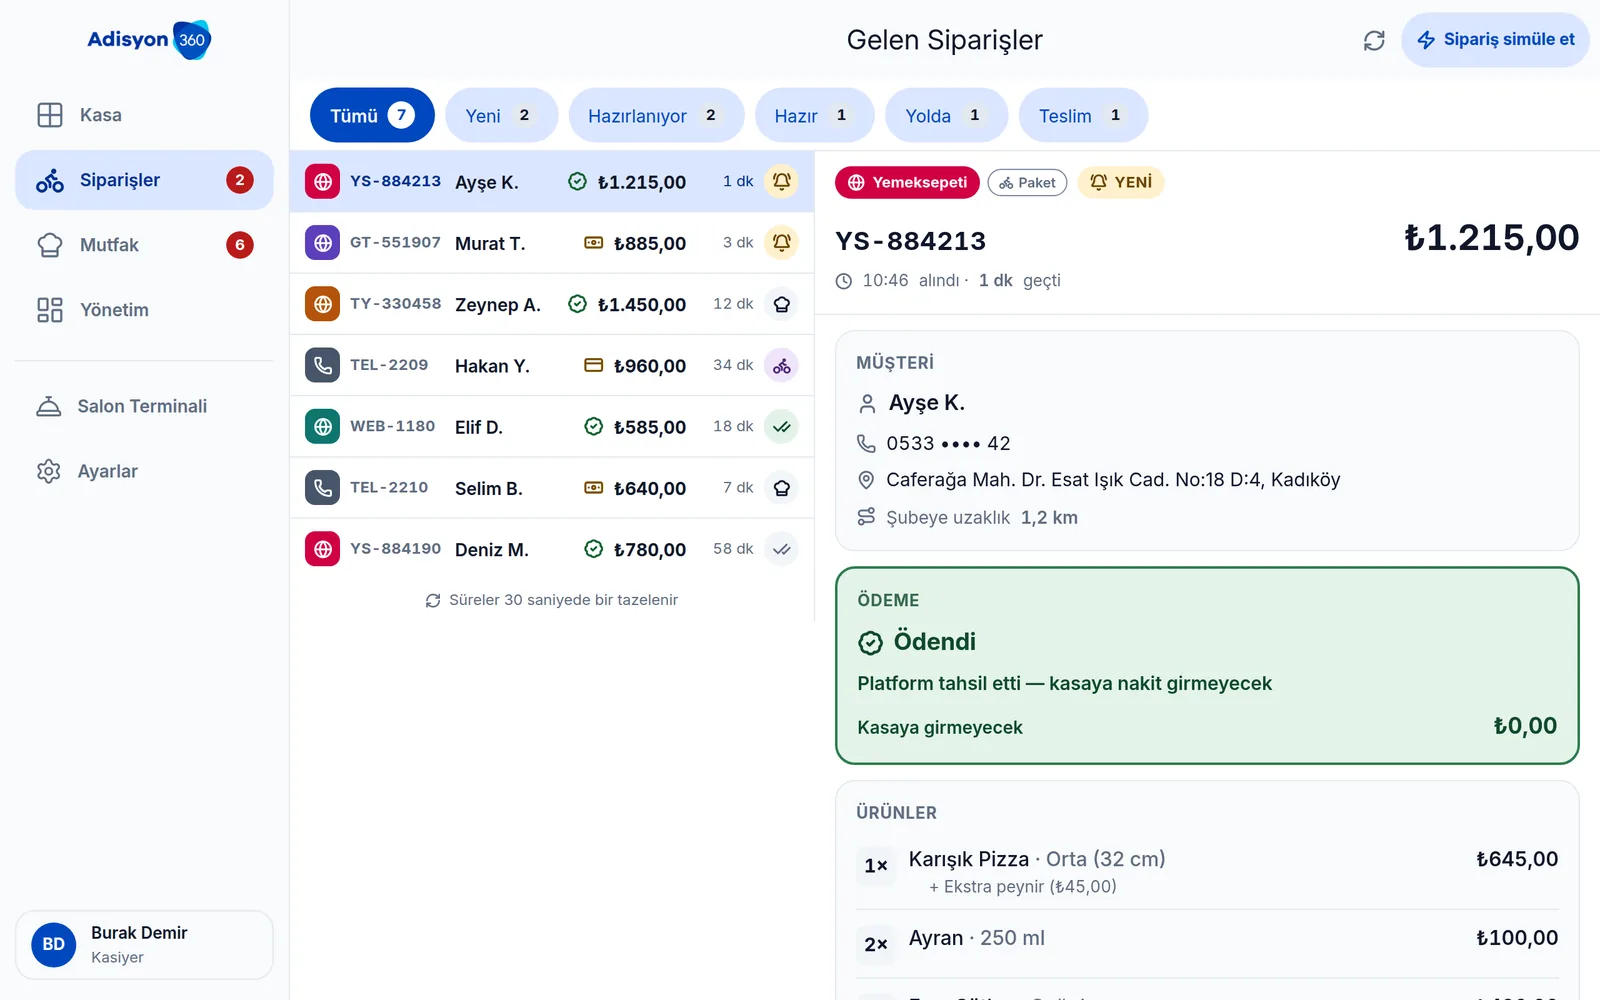Click courier status icon for Hakan Y.

781,365
